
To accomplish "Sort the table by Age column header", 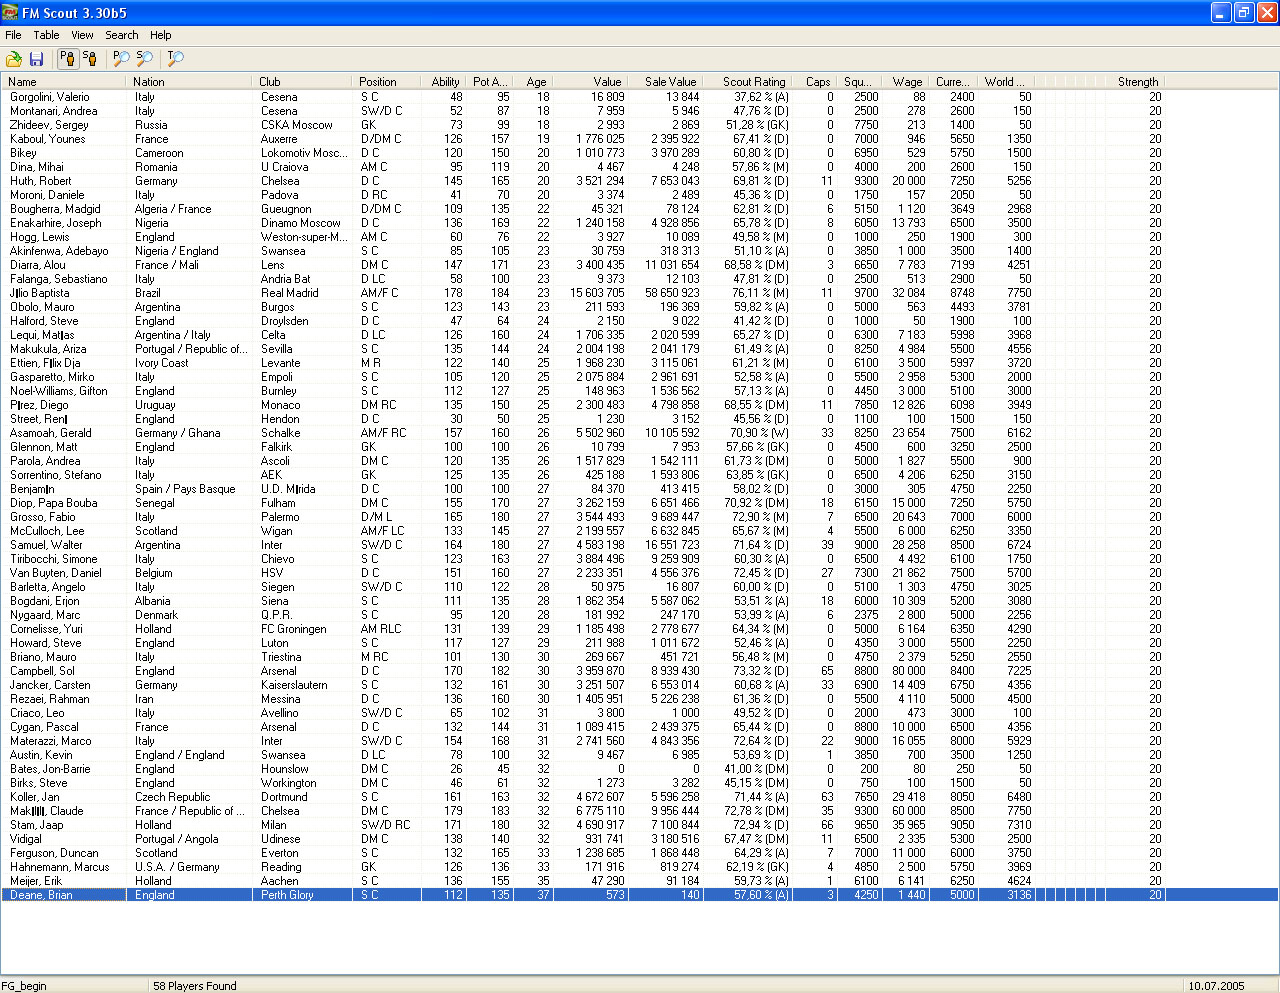I will (536, 82).
